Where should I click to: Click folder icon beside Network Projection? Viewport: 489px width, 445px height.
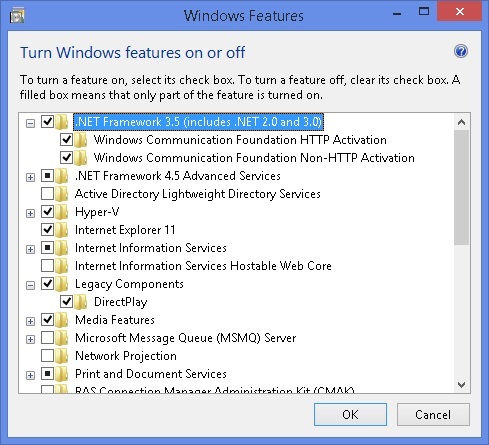(61, 356)
